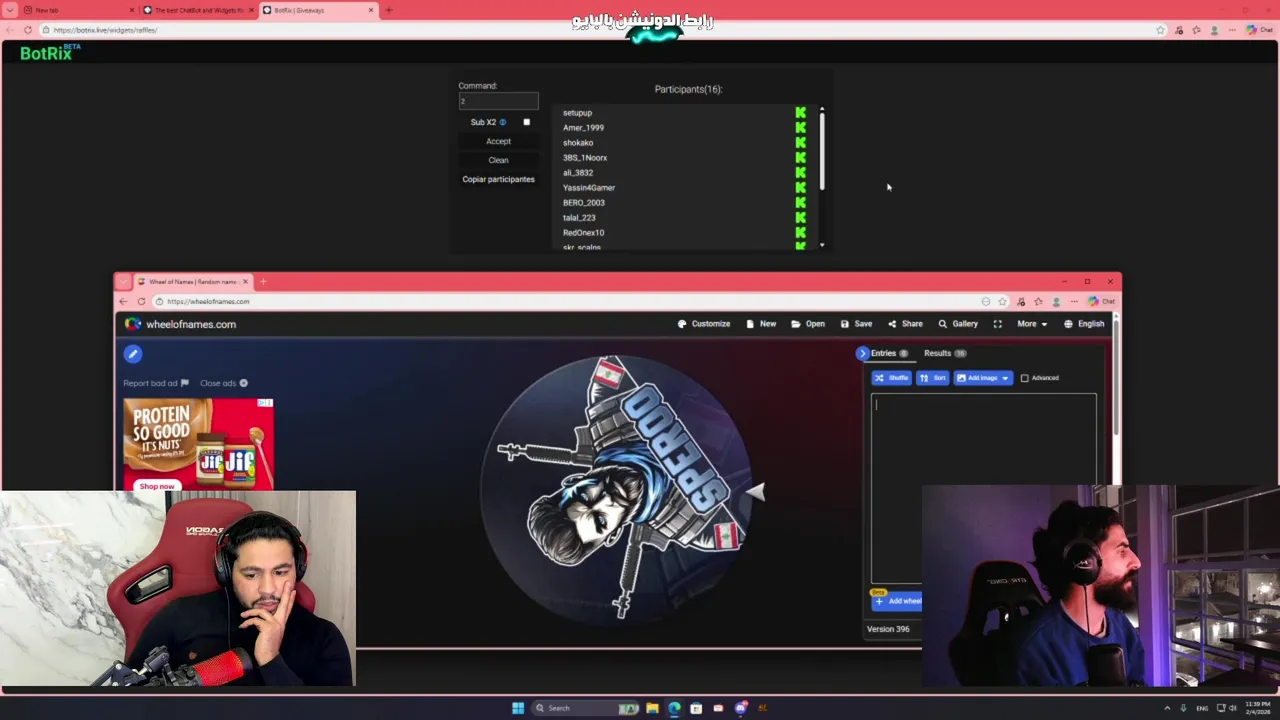Toggle the Sub X2 checkbox

(527, 122)
